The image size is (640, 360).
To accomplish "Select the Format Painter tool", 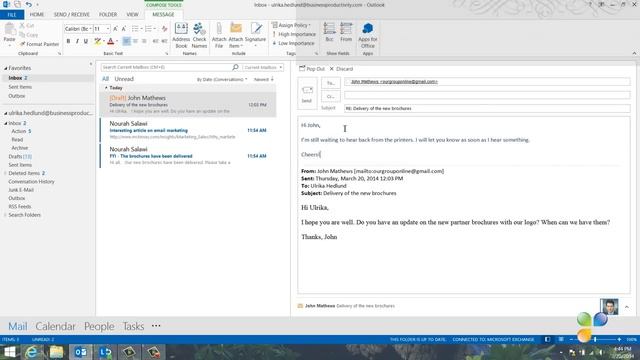I will 39,44.
